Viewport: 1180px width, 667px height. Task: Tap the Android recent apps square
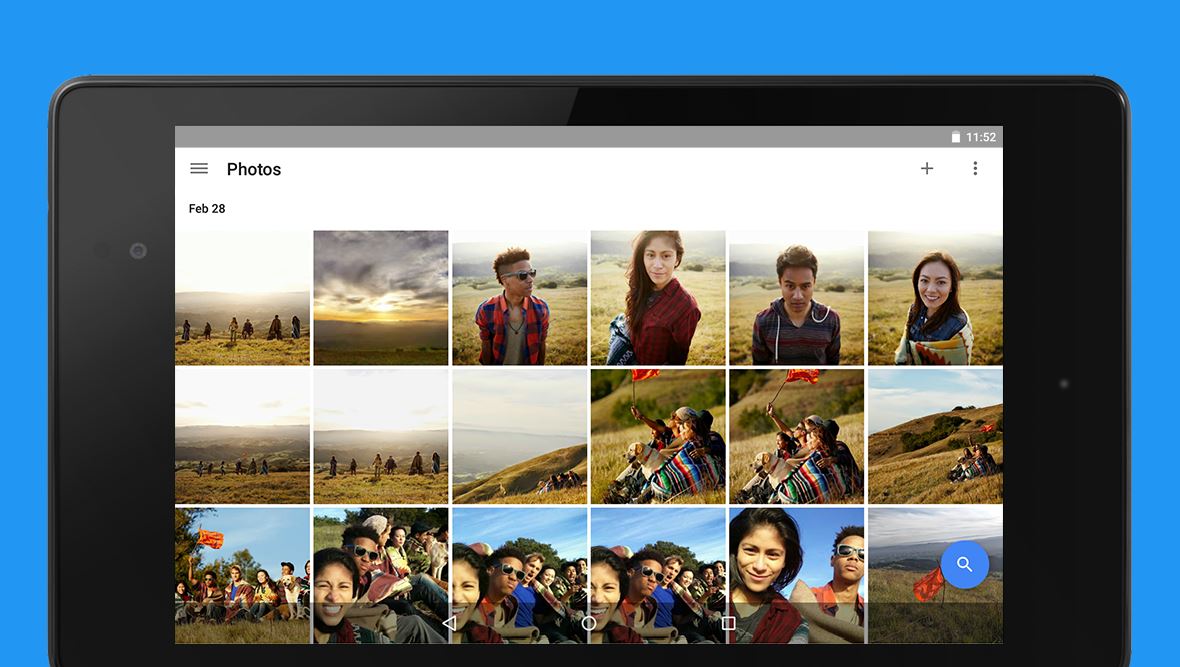(x=728, y=623)
